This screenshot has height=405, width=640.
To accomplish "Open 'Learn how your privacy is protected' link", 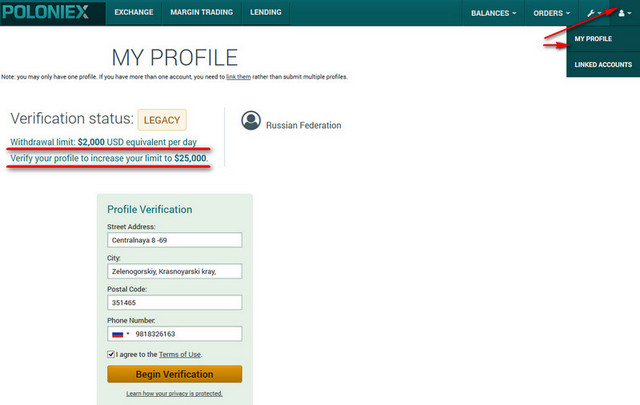I will click(x=174, y=394).
